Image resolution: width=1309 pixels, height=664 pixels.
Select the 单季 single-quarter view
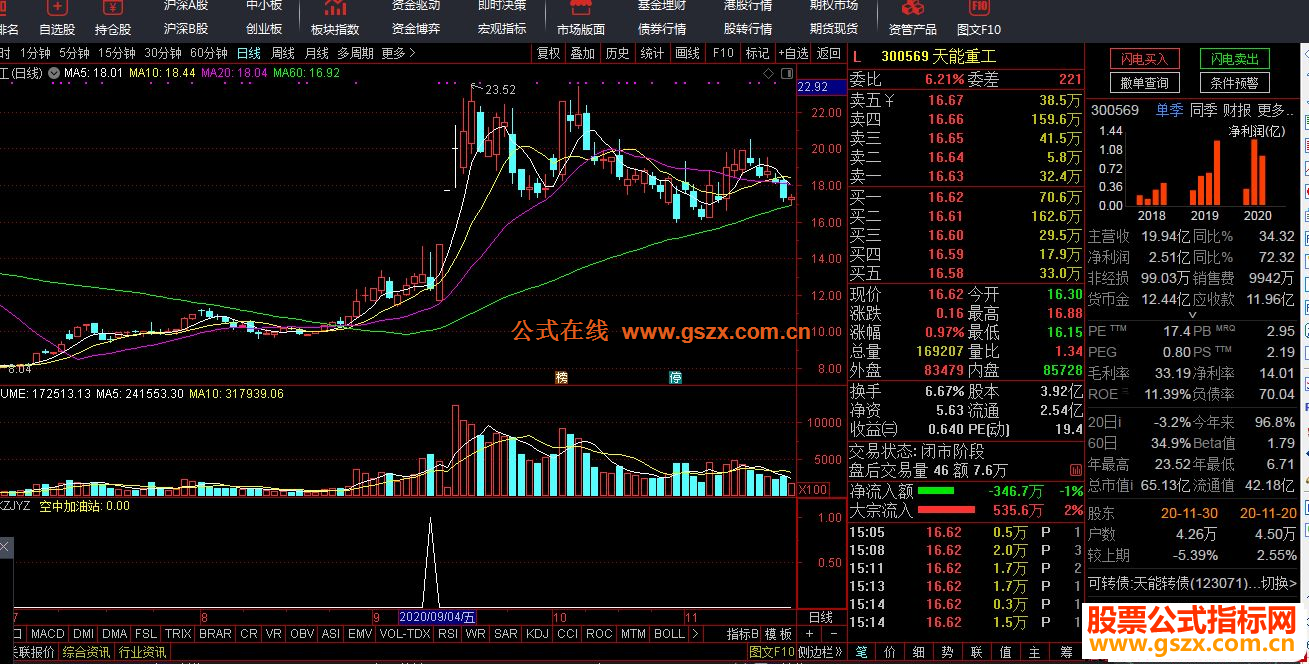(x=1170, y=110)
